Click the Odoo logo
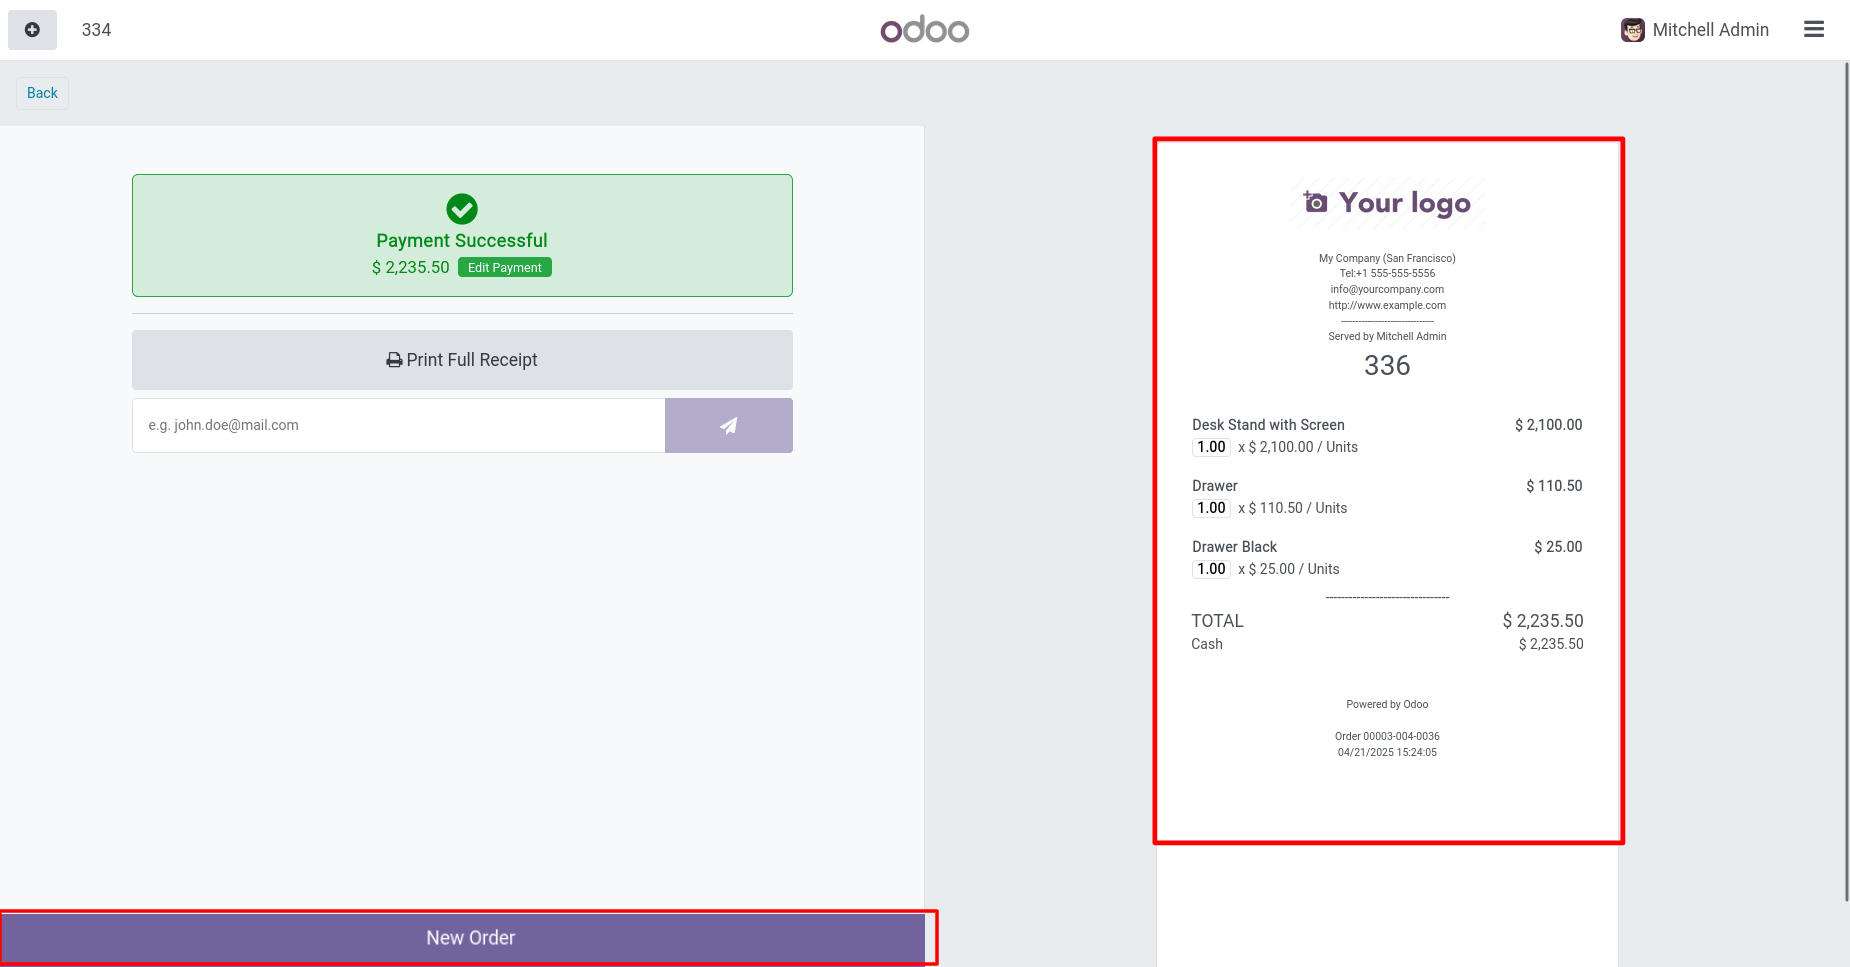The width and height of the screenshot is (1850, 967). [925, 30]
